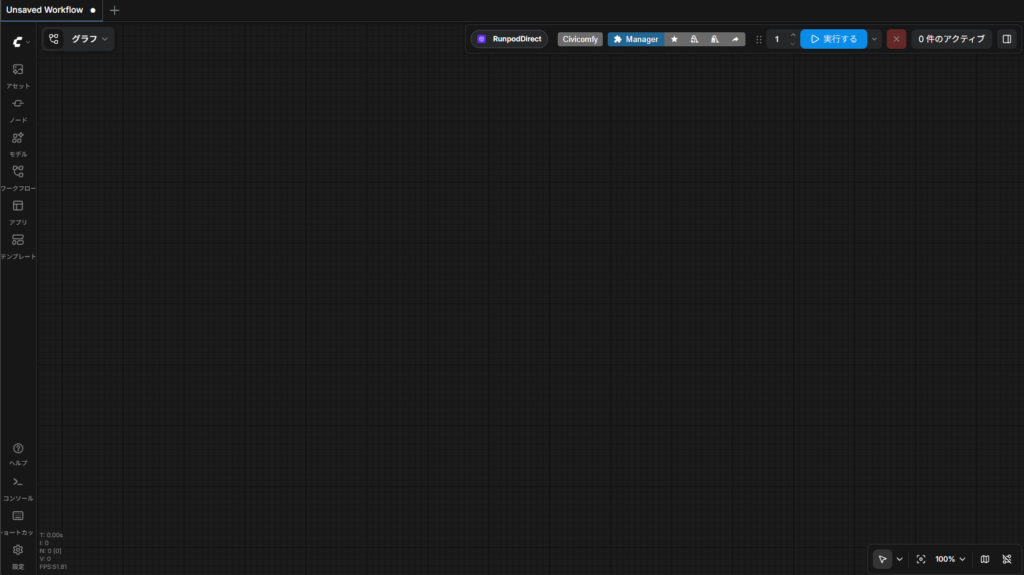
Task: Increase the batch count with up arrow
Action: [x=793, y=35]
